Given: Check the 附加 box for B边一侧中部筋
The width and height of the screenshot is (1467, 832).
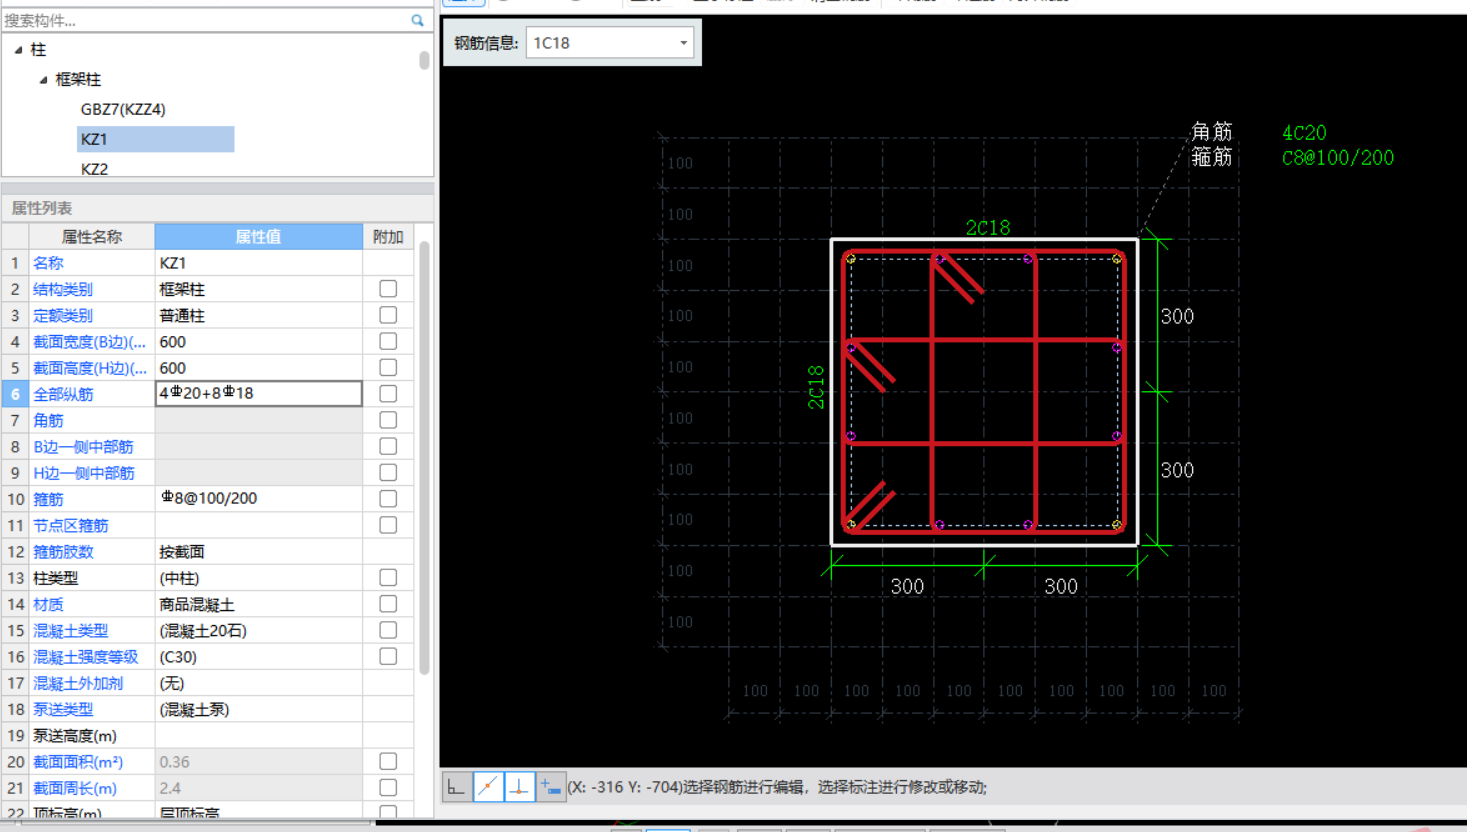Looking at the screenshot, I should 388,446.
